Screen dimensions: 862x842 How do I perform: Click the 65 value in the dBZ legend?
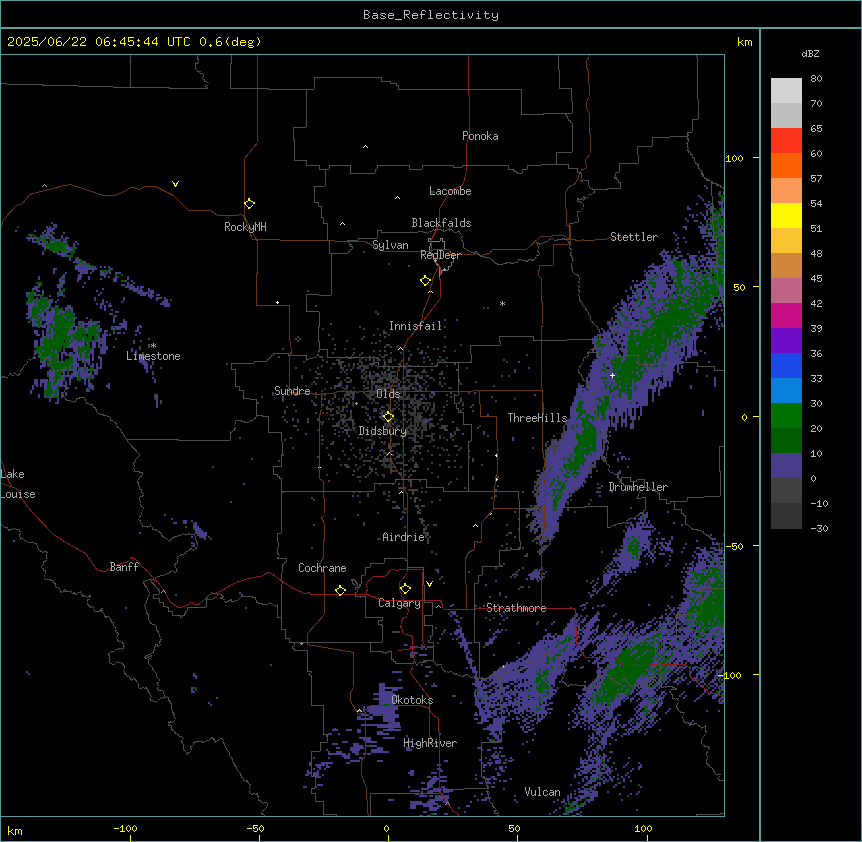[816, 128]
